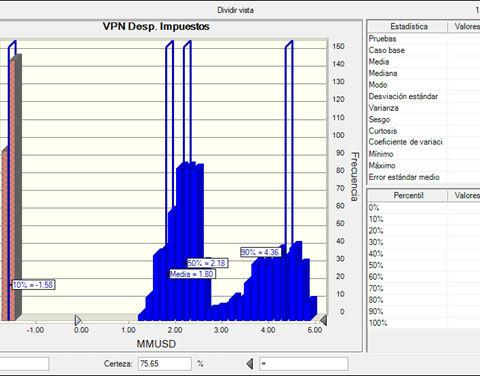Select the 10% = -1.58 marker label
480x376 pixels.
point(33,285)
